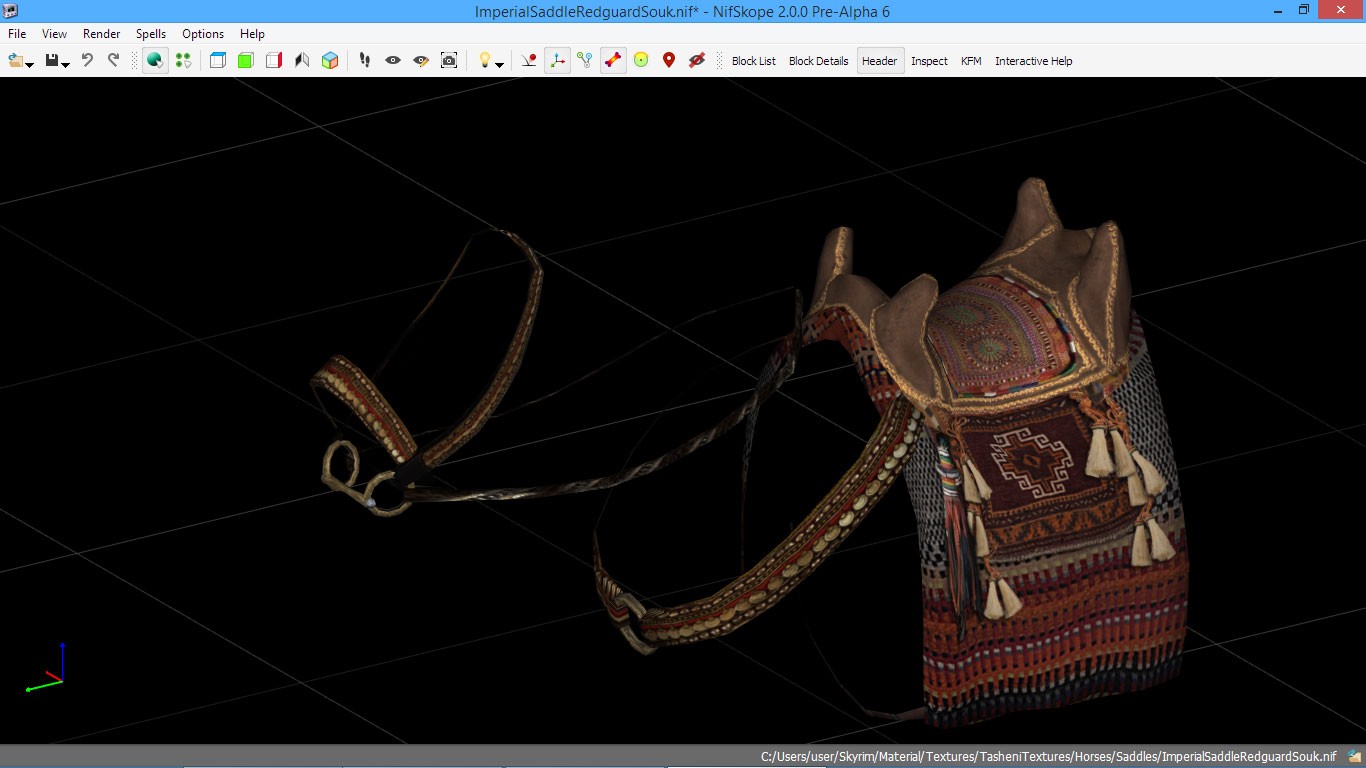This screenshot has width=1366, height=768.
Task: Toggle the show axes button
Action: (557, 61)
